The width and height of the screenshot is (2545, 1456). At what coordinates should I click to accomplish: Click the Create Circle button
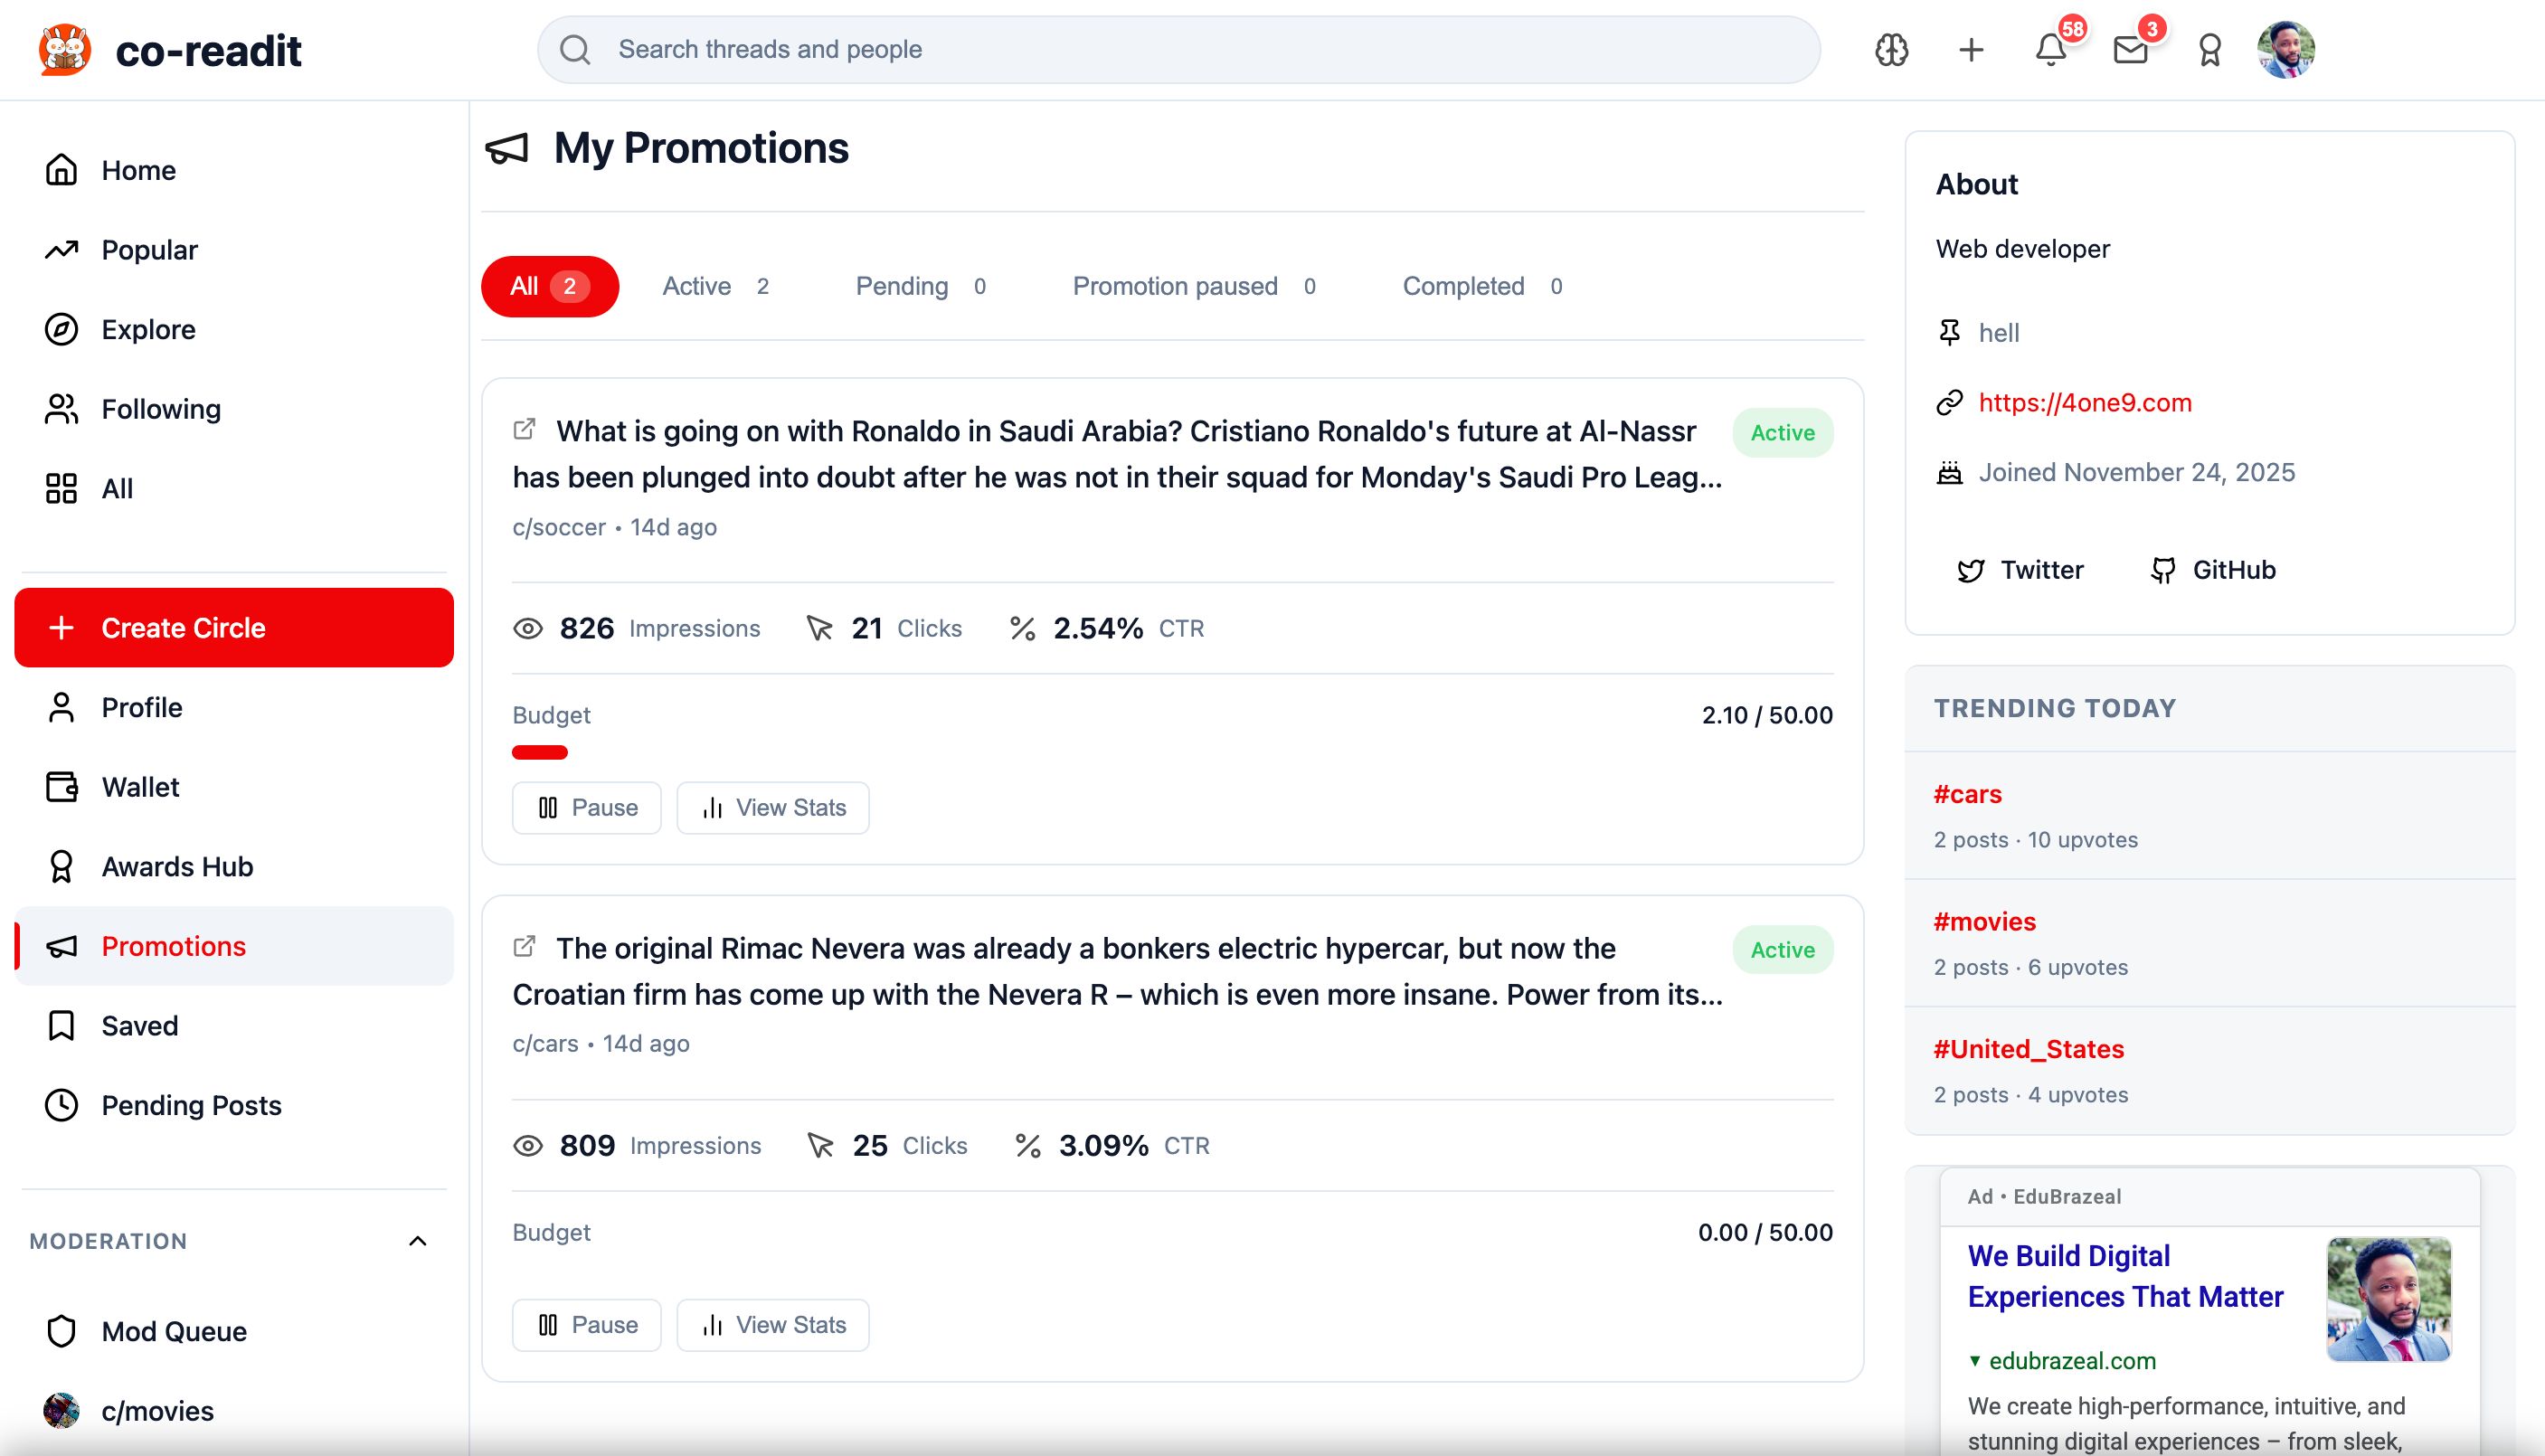click(x=234, y=627)
